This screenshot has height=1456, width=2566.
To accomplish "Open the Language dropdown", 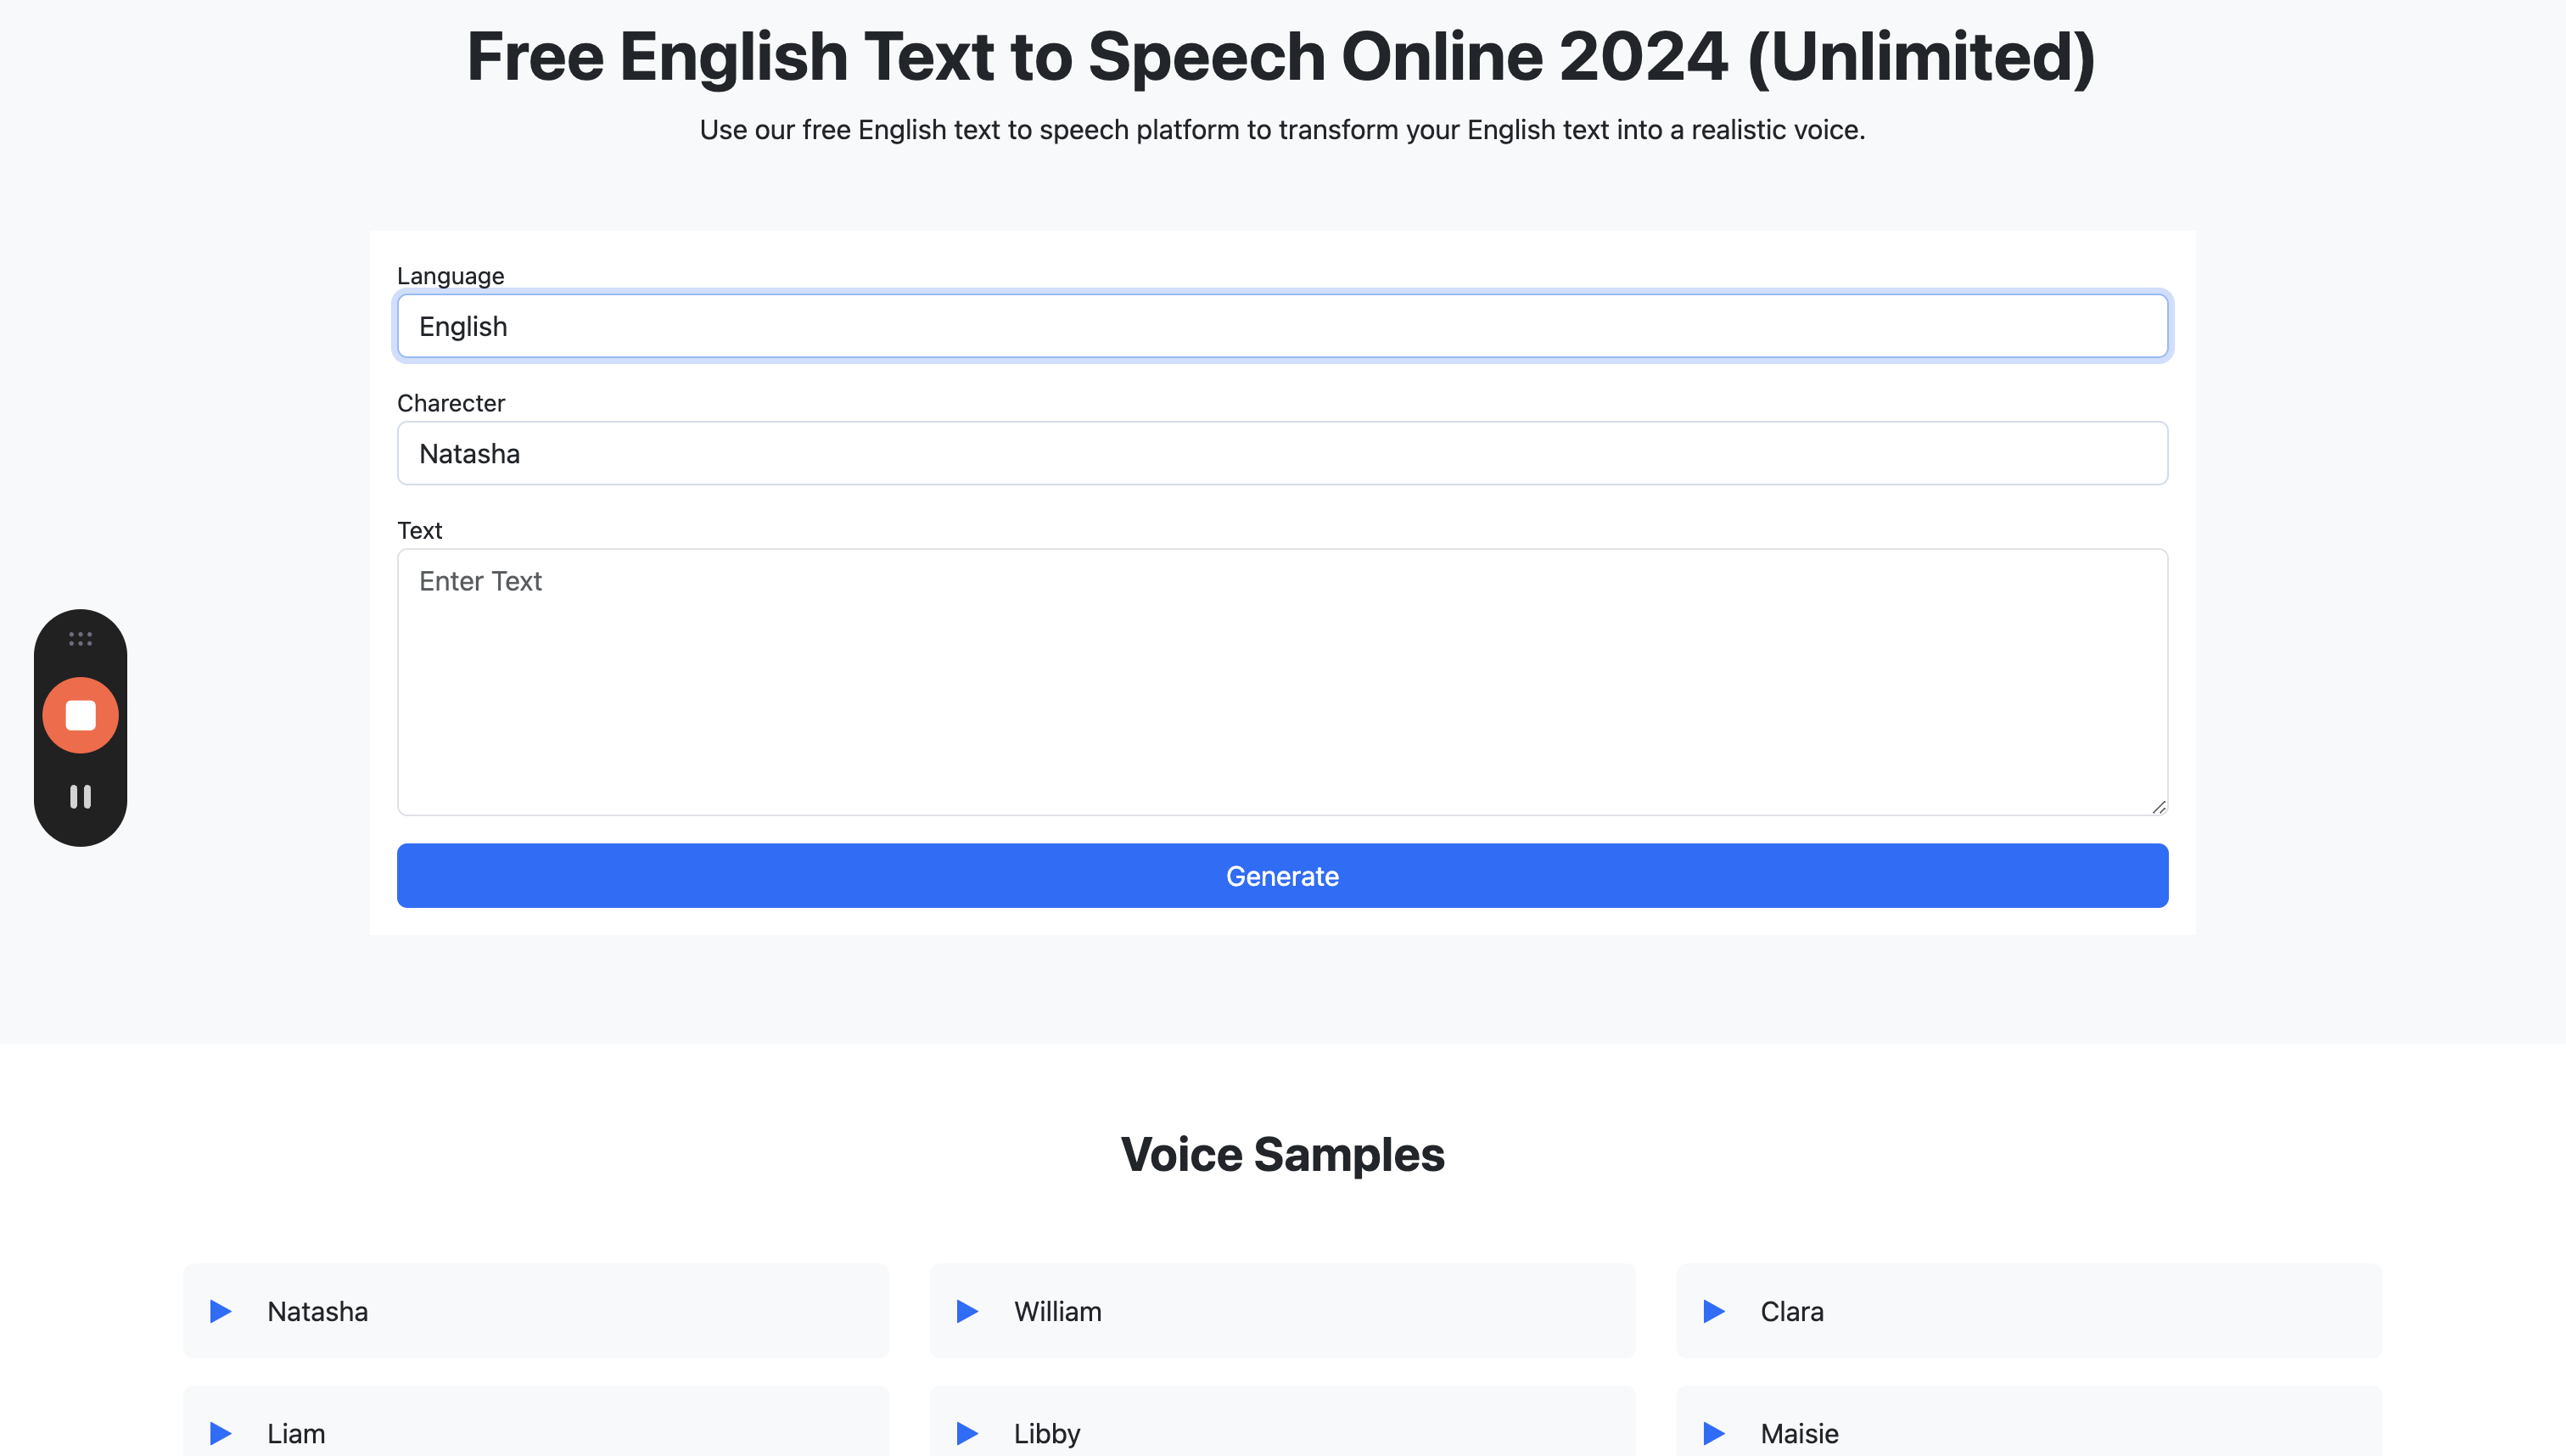I will [x=1282, y=326].
